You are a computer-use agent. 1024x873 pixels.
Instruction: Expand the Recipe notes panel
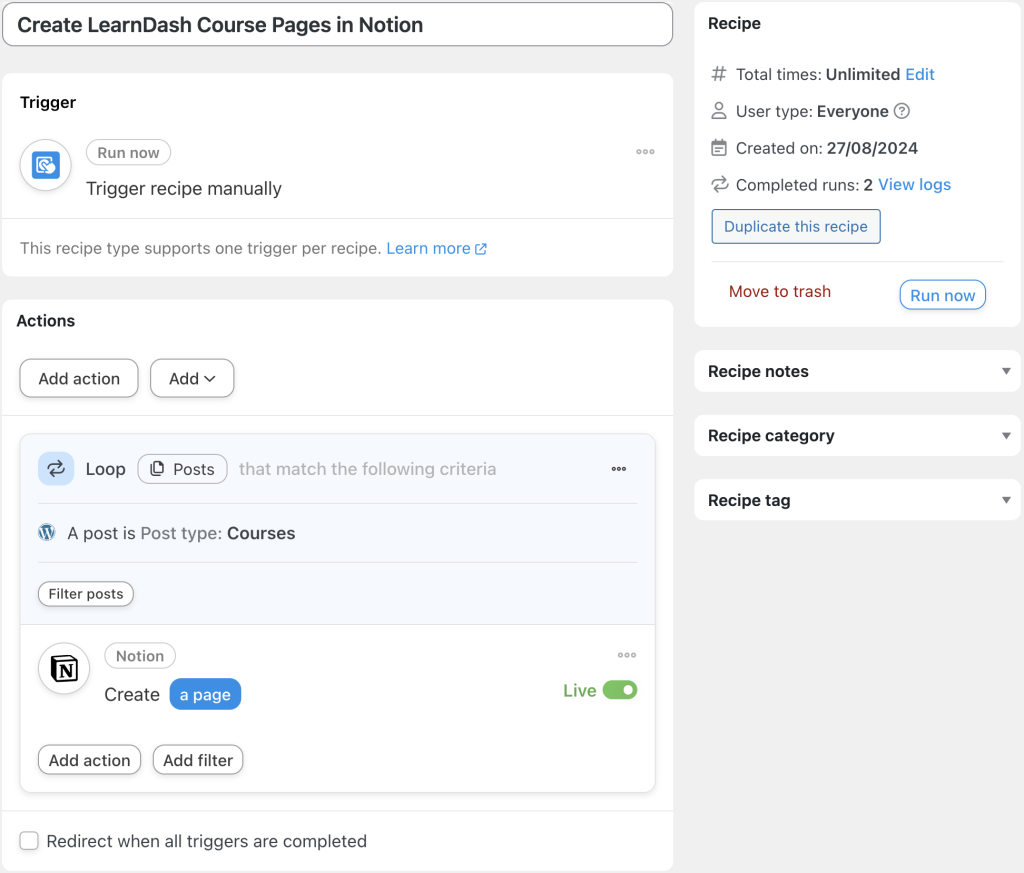1006,371
